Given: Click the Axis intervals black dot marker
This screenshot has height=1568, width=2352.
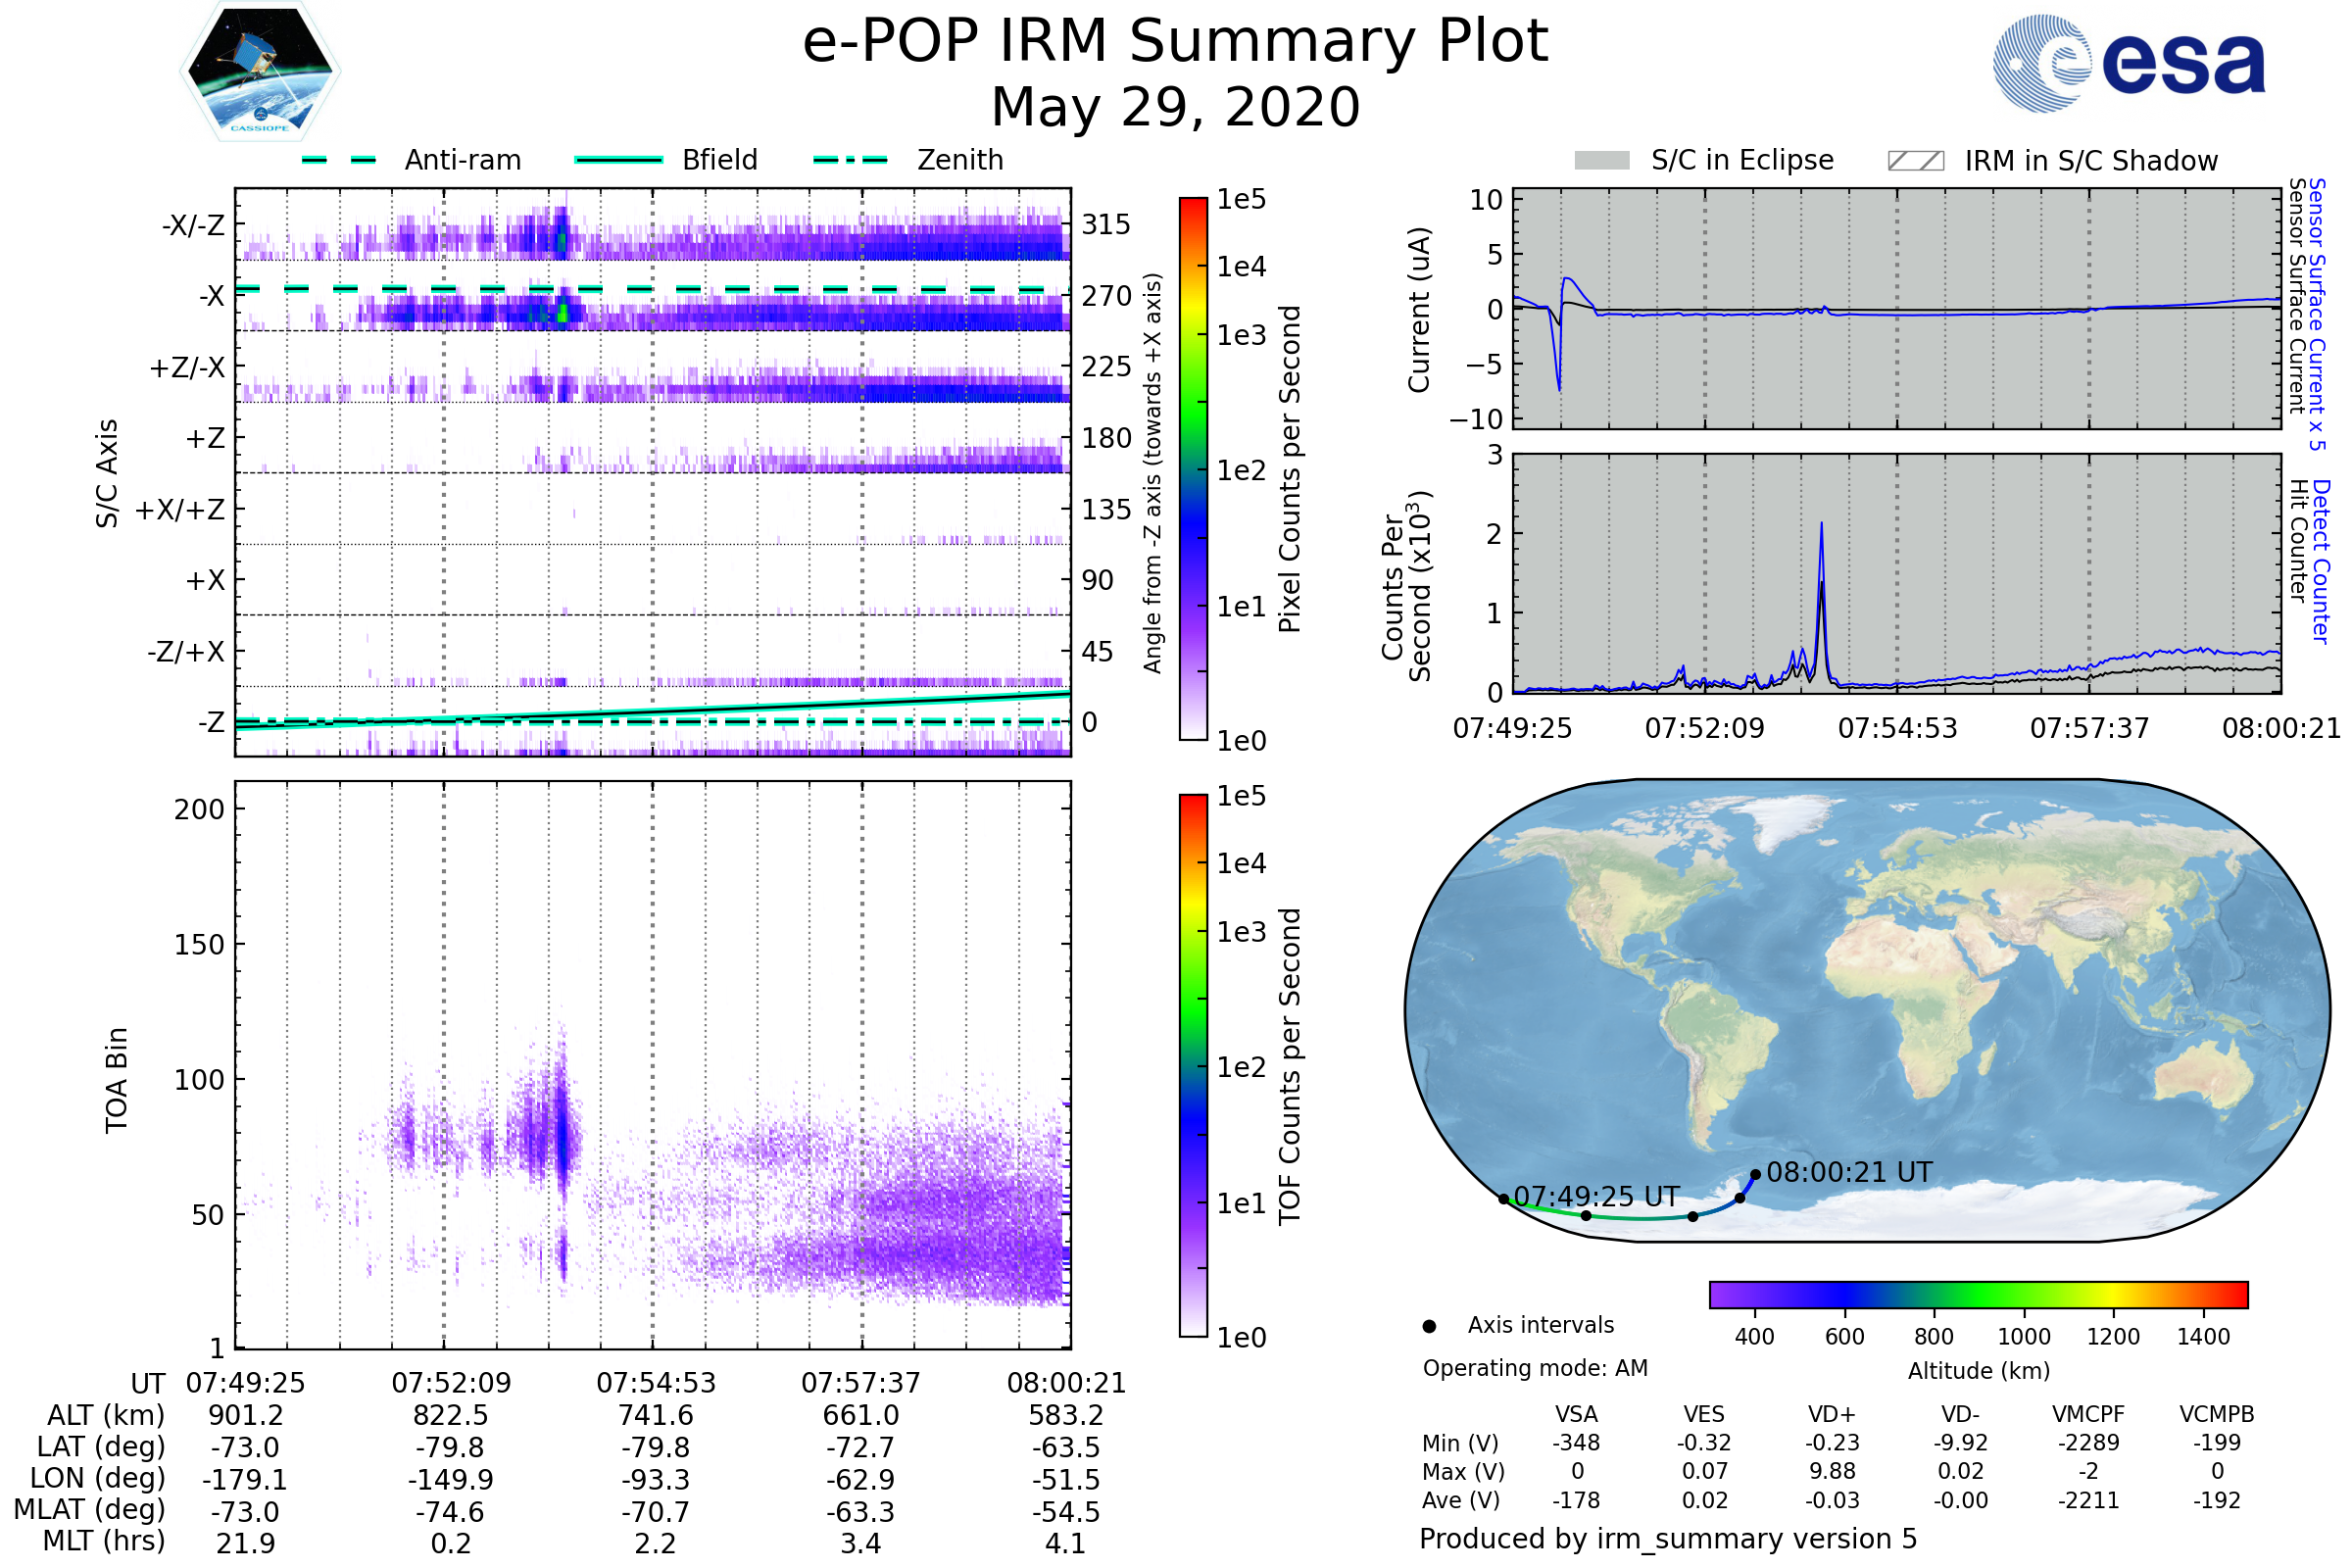Looking at the screenshot, I should click(1429, 1326).
